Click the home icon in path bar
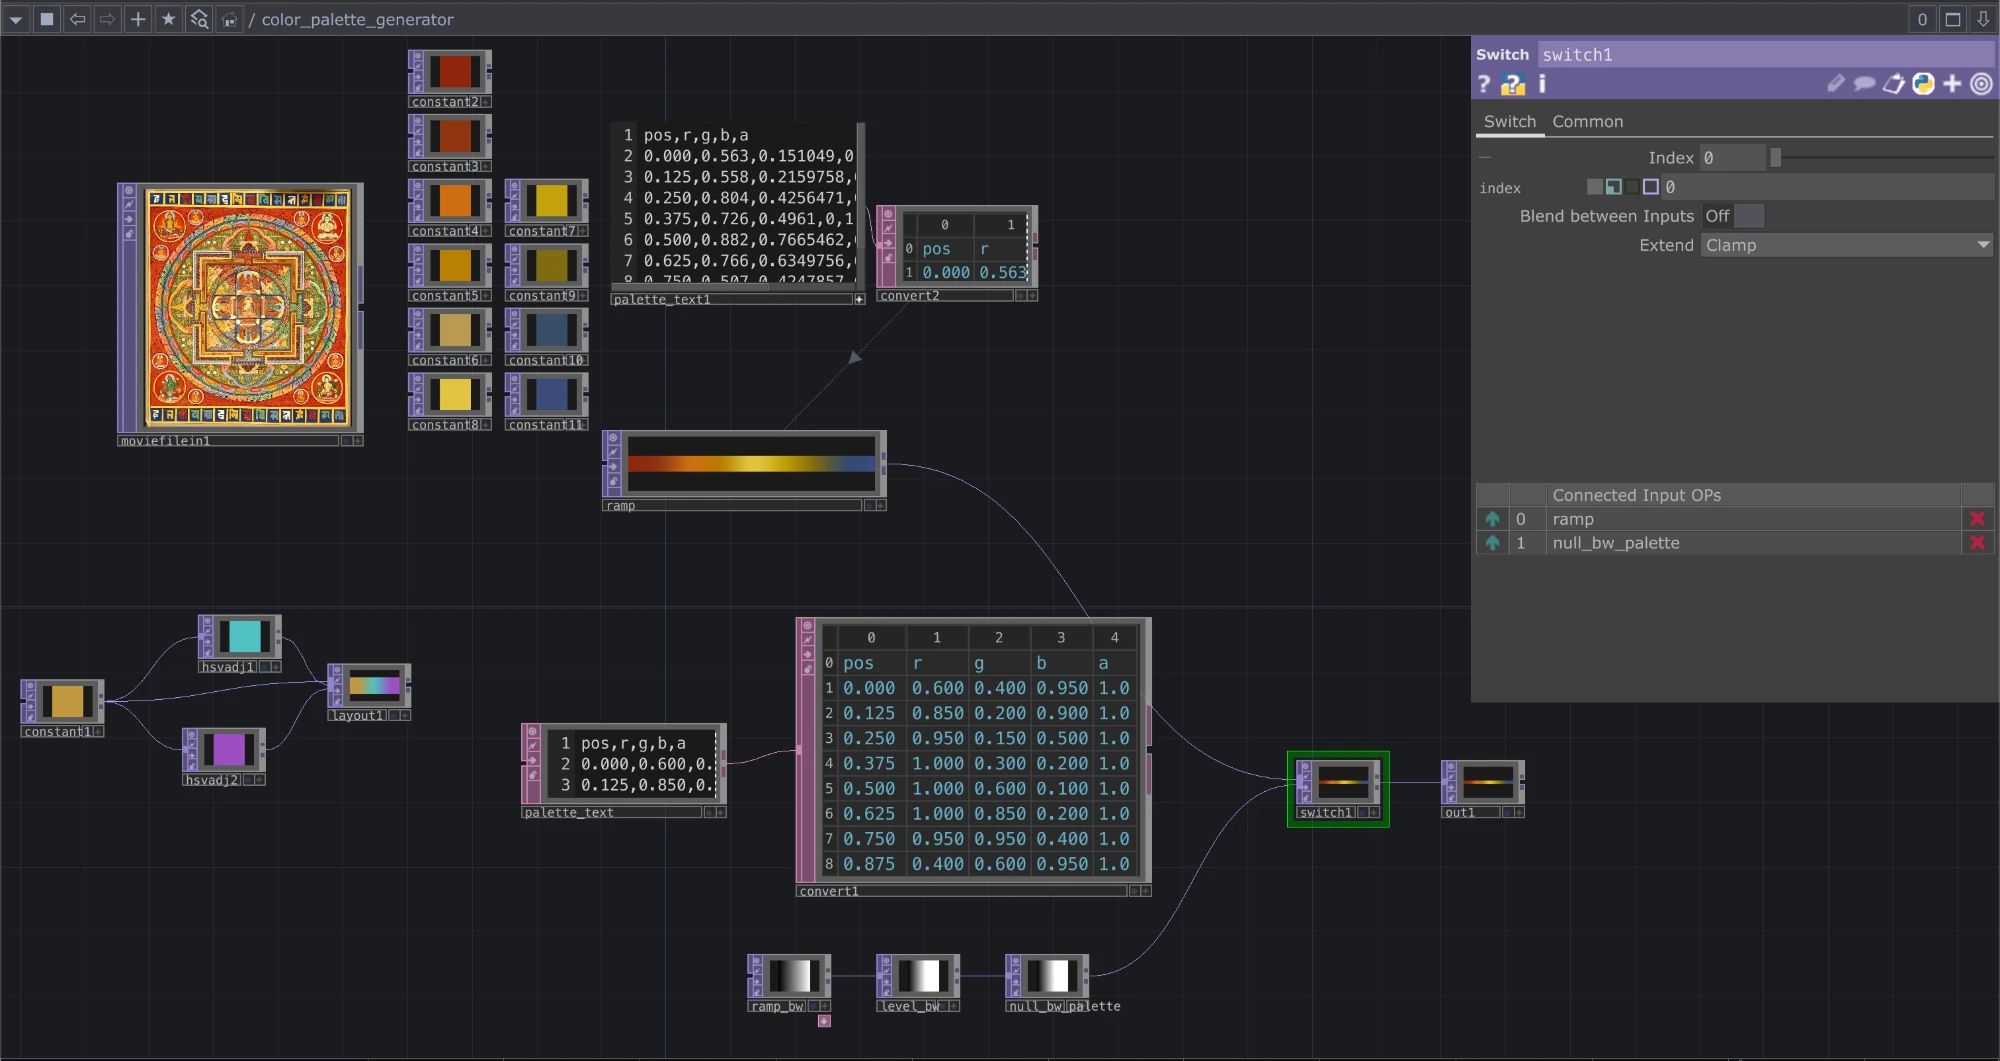This screenshot has width=2000, height=1061. click(x=229, y=19)
